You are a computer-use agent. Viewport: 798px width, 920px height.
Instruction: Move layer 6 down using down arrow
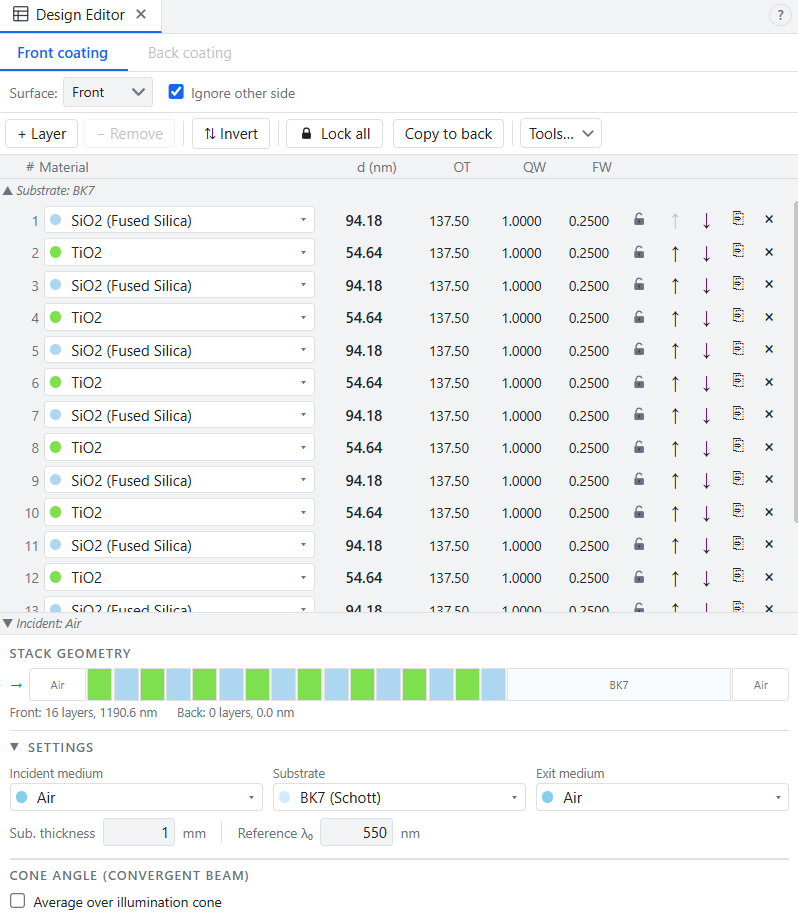[x=706, y=384]
